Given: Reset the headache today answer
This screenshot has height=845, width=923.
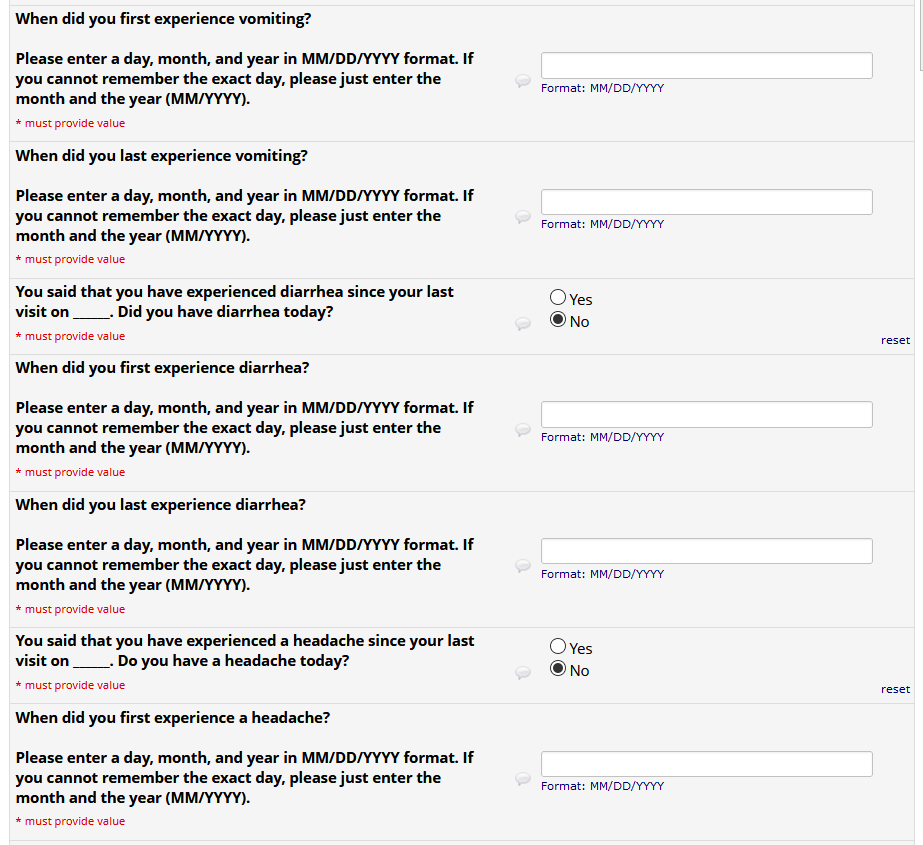Looking at the screenshot, I should pos(895,689).
